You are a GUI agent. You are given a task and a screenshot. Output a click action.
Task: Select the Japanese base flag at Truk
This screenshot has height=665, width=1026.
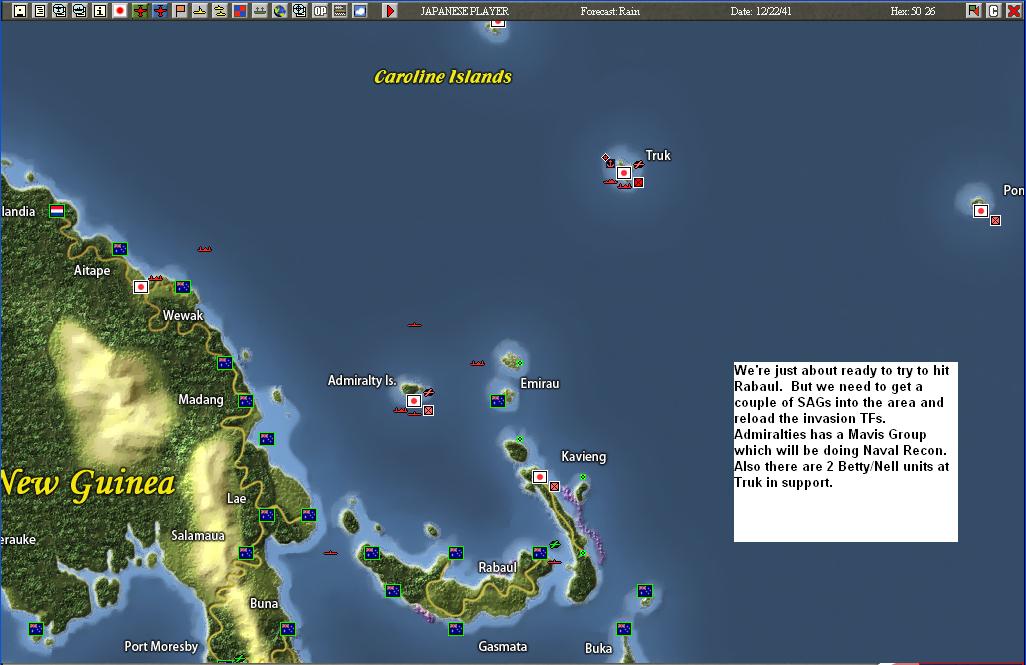(x=624, y=173)
